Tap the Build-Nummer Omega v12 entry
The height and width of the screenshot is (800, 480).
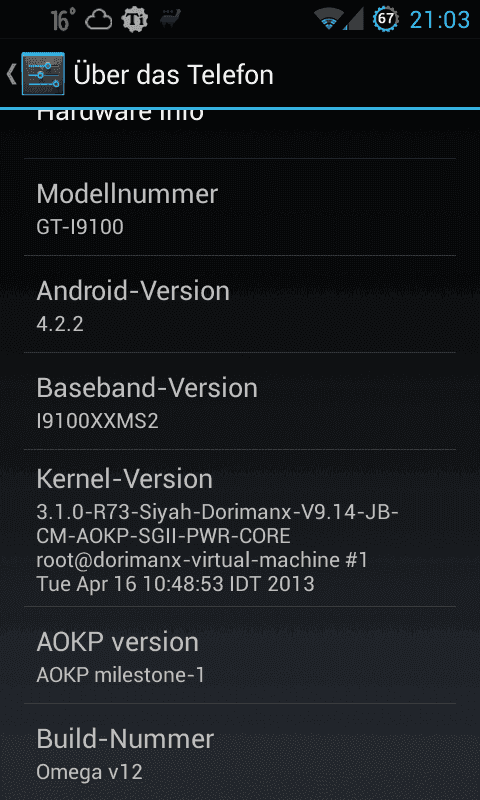pyautogui.click(x=240, y=752)
